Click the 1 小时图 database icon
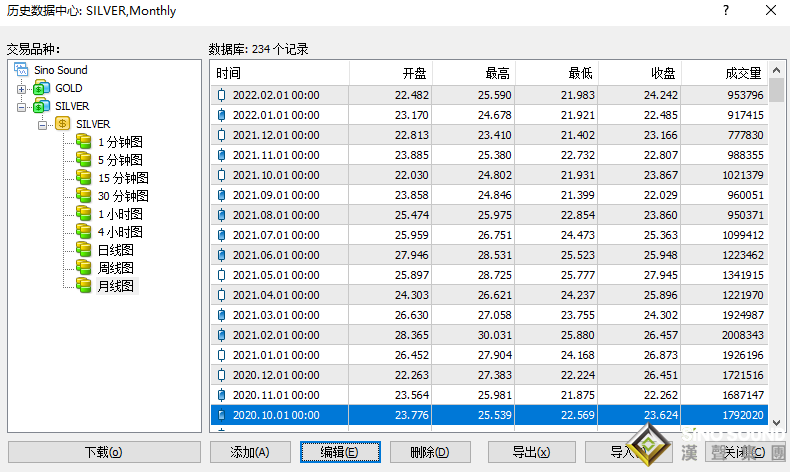Screen dimensions: 790x472 (84, 214)
